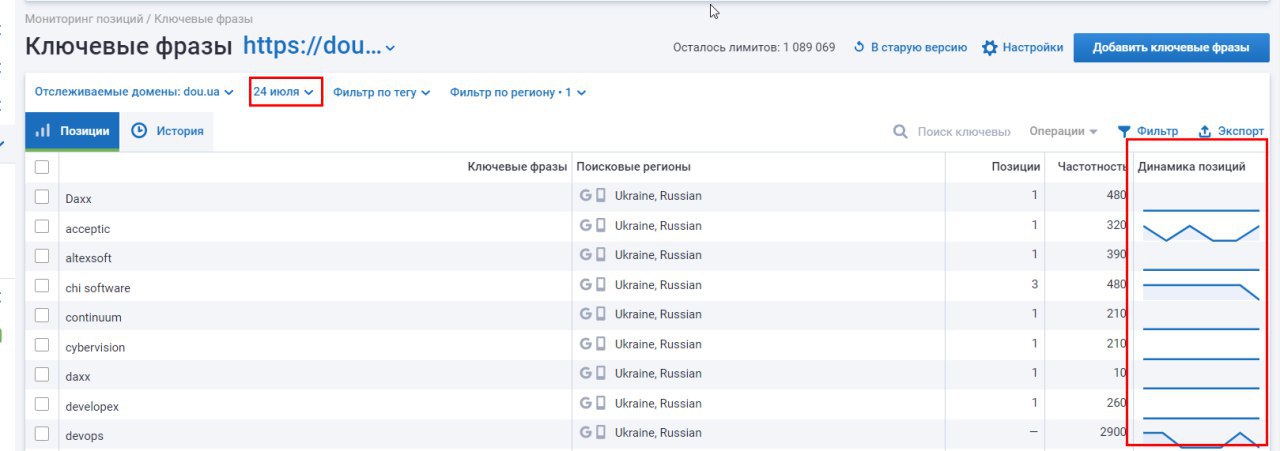This screenshot has height=451, width=1280.
Task: Click the frequency value 2900
Action: tap(1112, 433)
